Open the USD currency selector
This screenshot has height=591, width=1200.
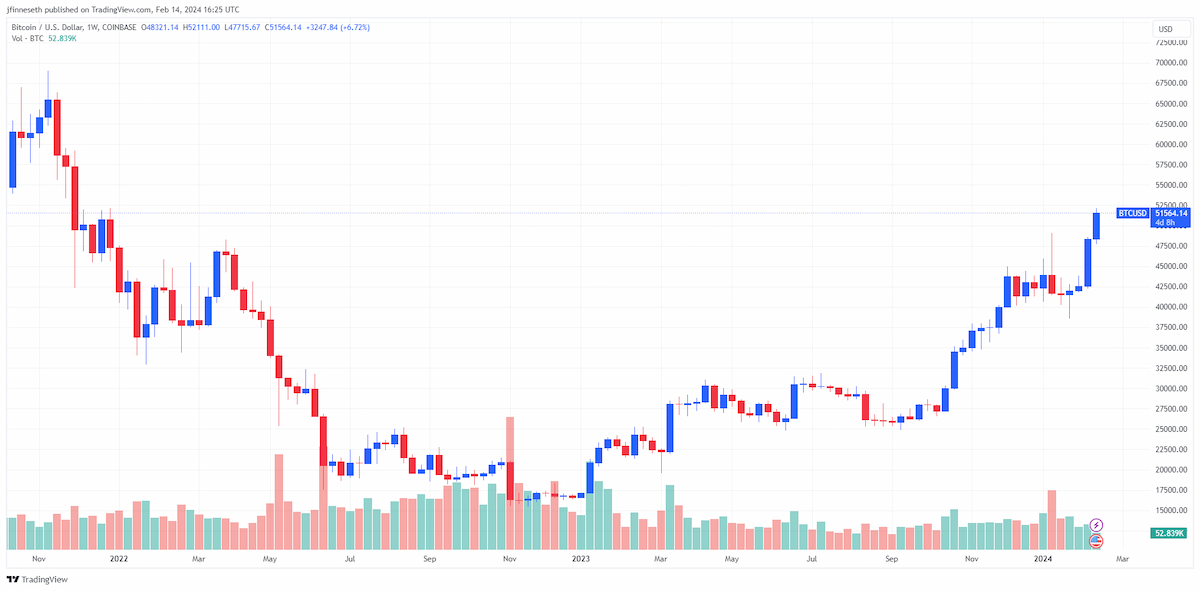(1166, 29)
